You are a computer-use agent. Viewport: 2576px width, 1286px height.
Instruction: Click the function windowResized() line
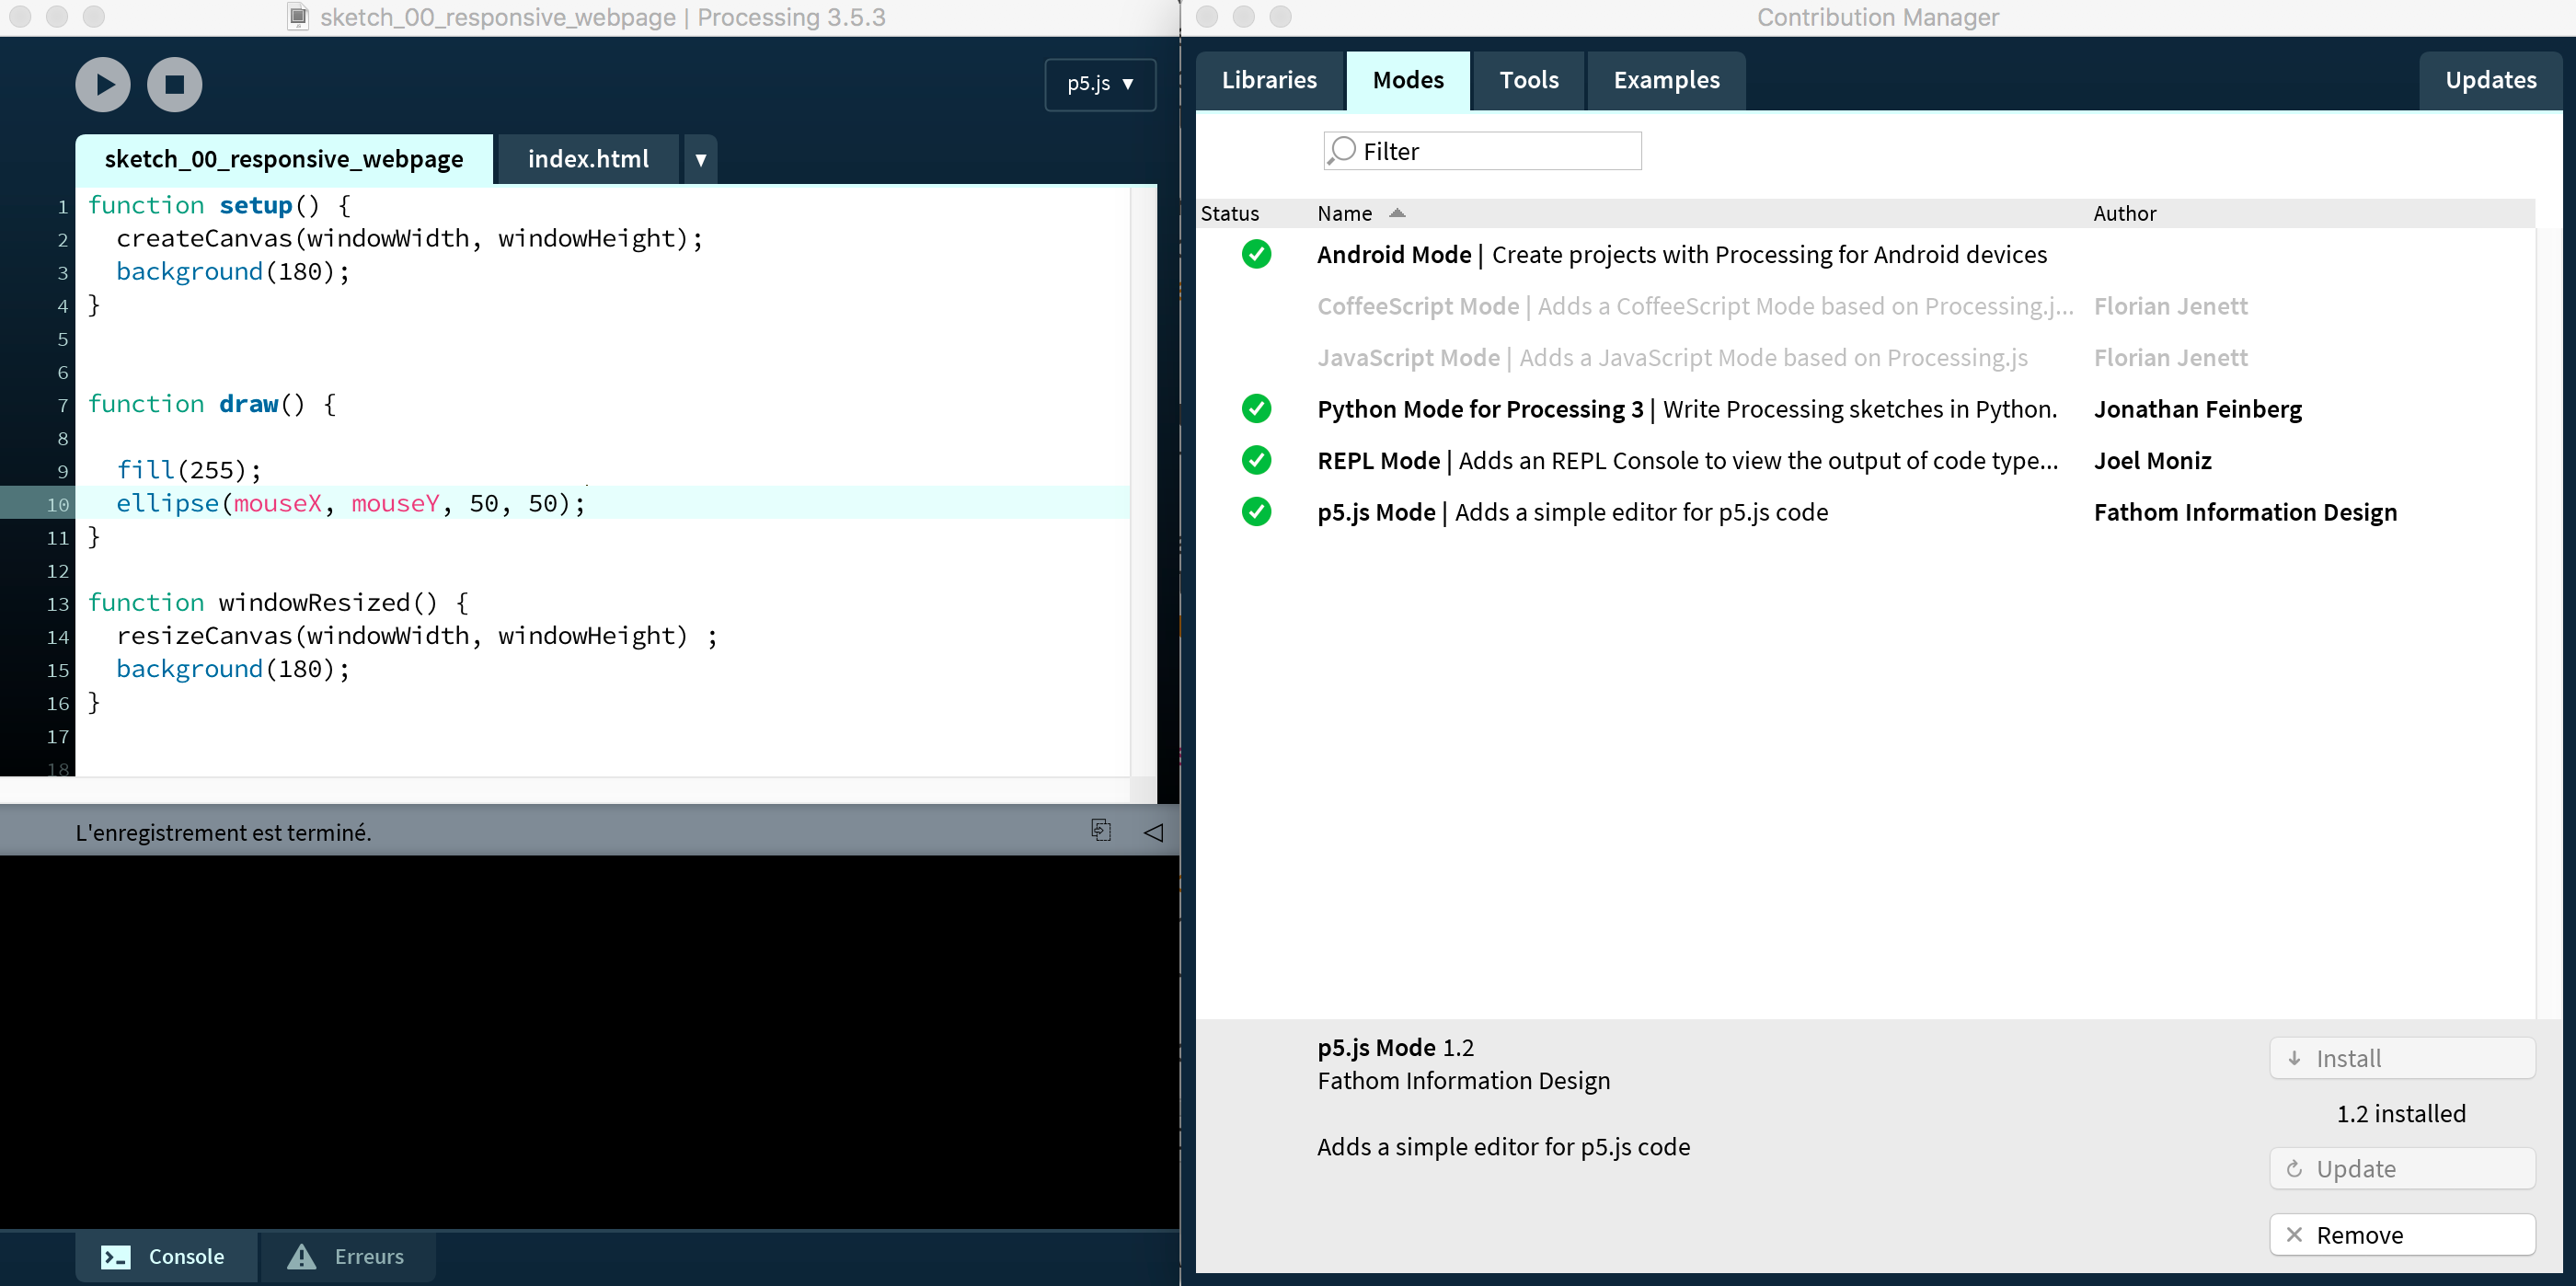(279, 603)
